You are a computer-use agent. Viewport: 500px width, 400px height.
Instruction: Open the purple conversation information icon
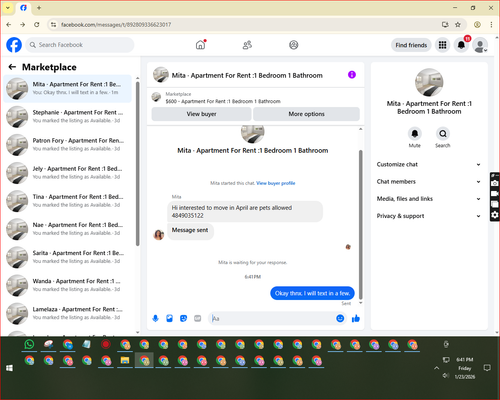(352, 75)
